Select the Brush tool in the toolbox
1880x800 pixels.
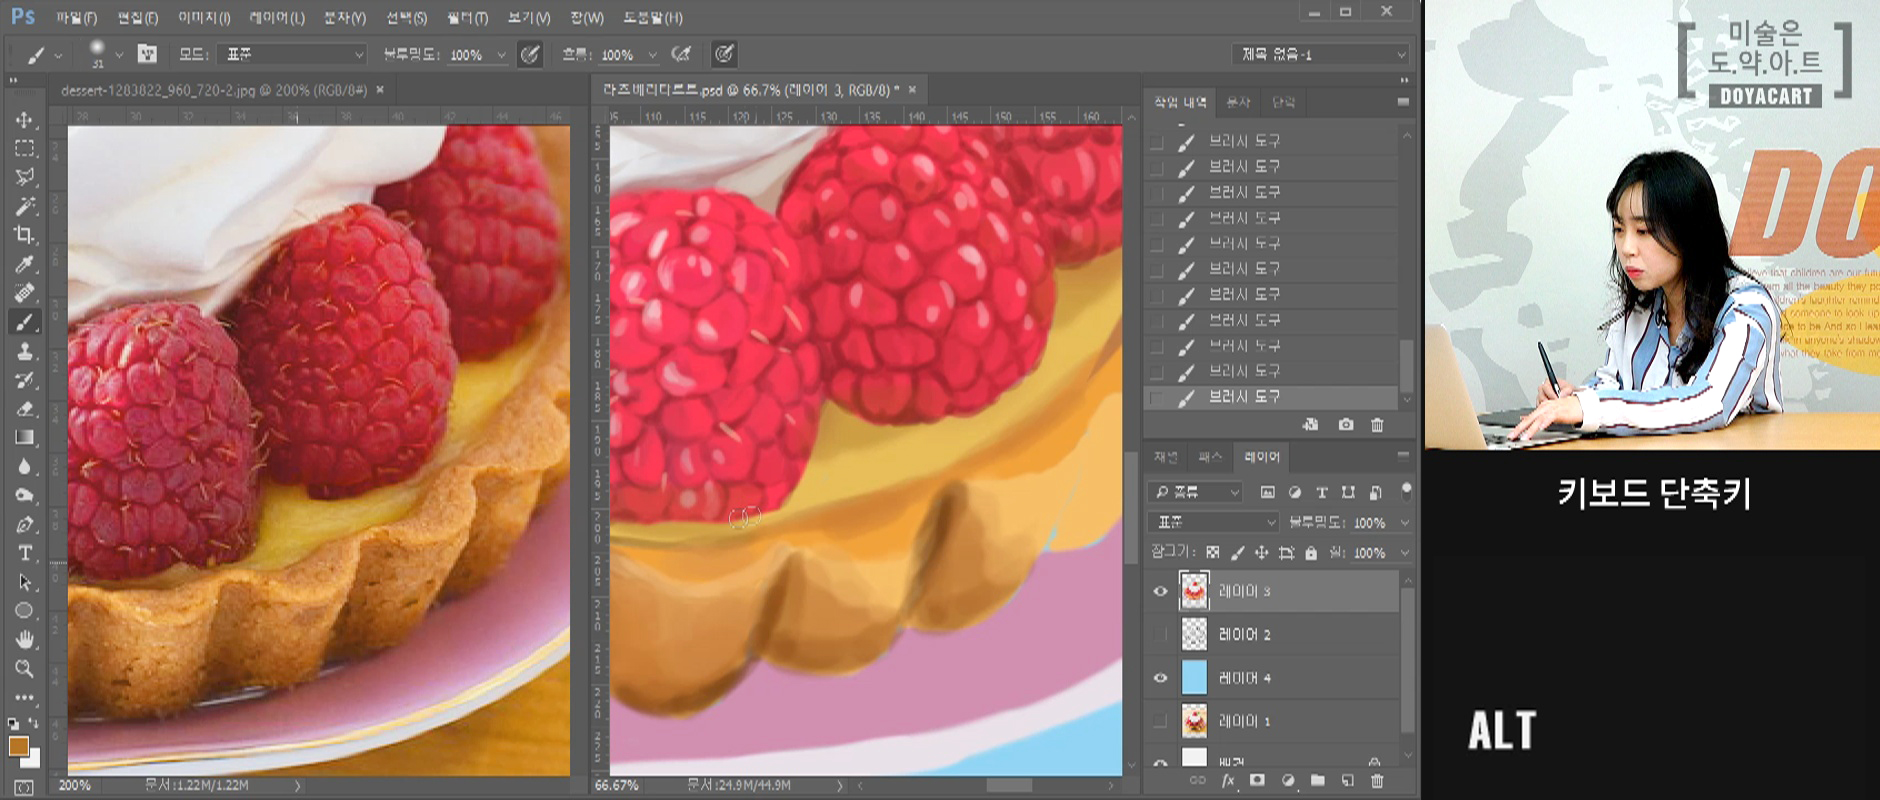(24, 322)
